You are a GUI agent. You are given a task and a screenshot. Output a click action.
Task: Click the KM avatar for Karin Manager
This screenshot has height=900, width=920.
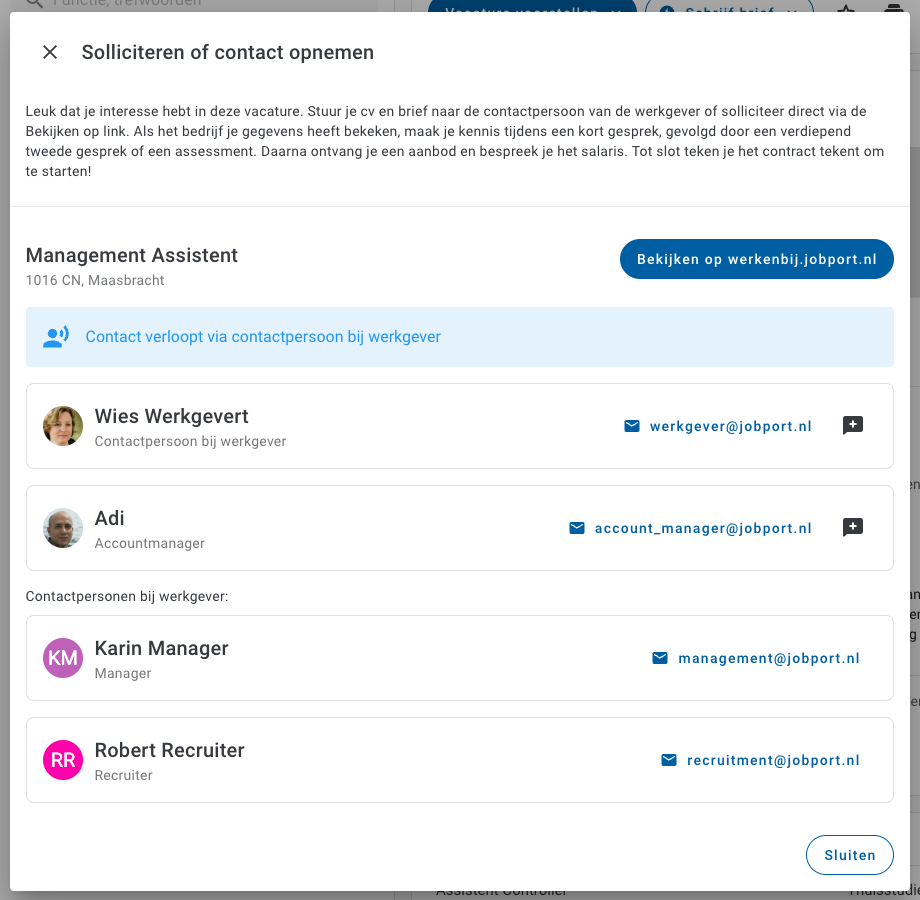[63, 658]
